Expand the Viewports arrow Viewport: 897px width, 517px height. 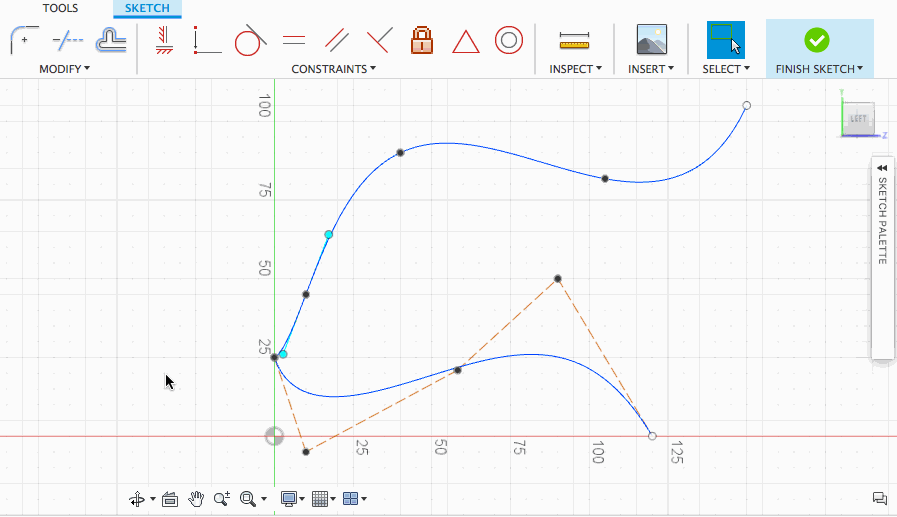pos(364,499)
